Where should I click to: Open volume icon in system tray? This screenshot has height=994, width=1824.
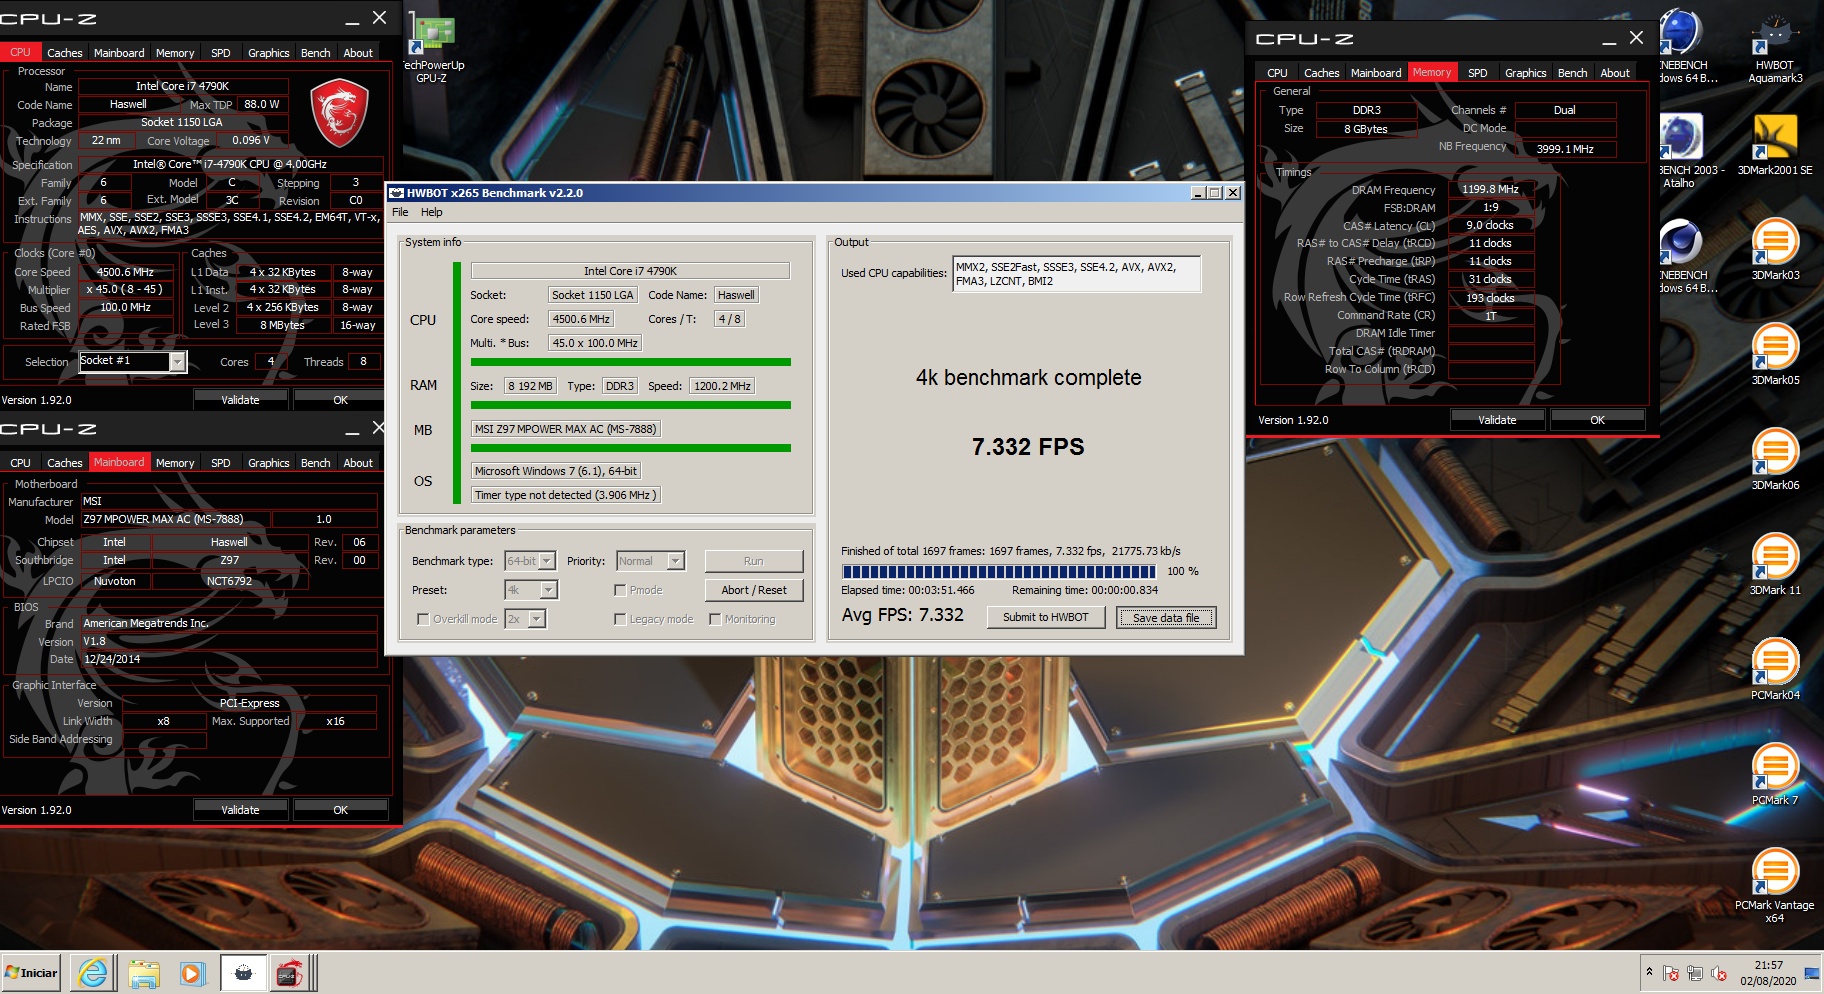pyautogui.click(x=1719, y=973)
